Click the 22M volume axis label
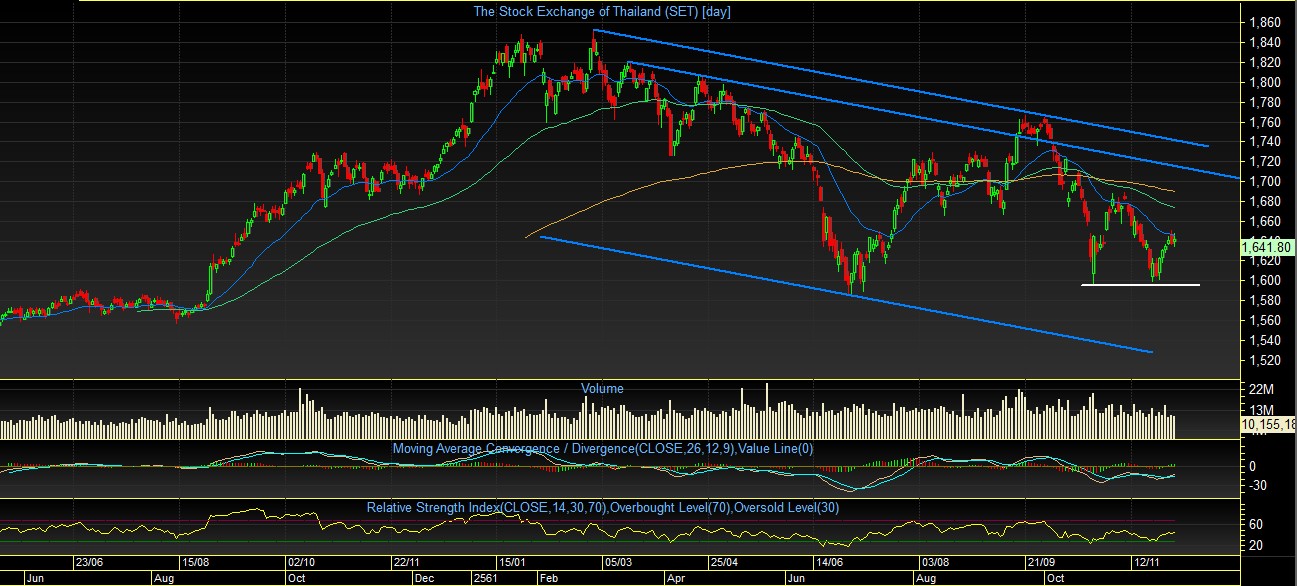Viewport: 1297px width, 586px height. click(1260, 389)
